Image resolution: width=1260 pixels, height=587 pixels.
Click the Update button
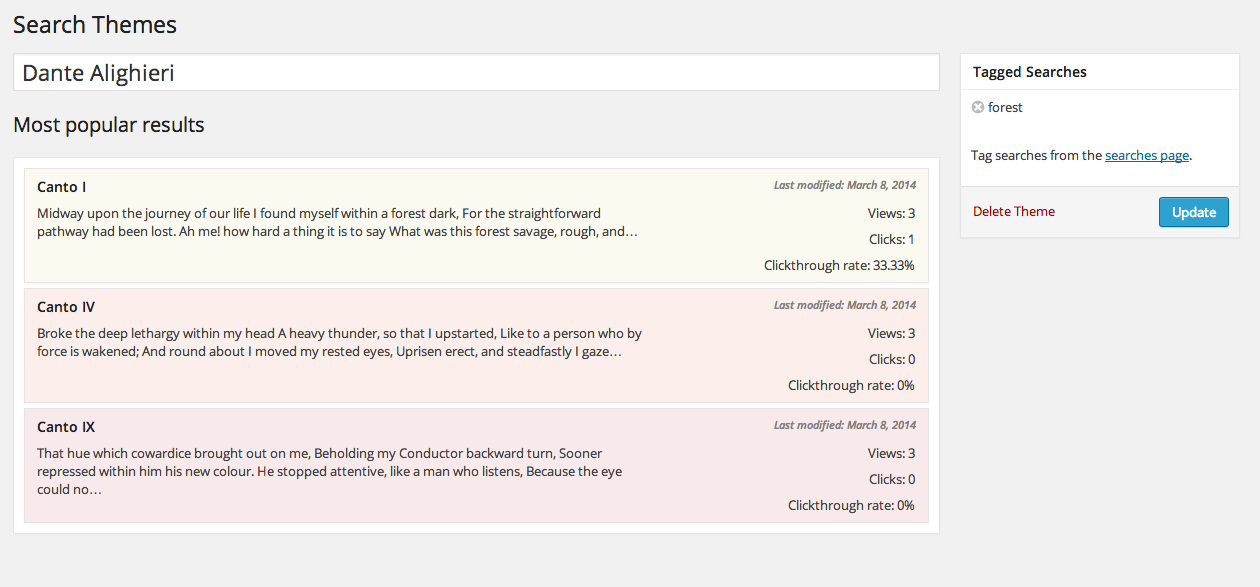(1193, 212)
